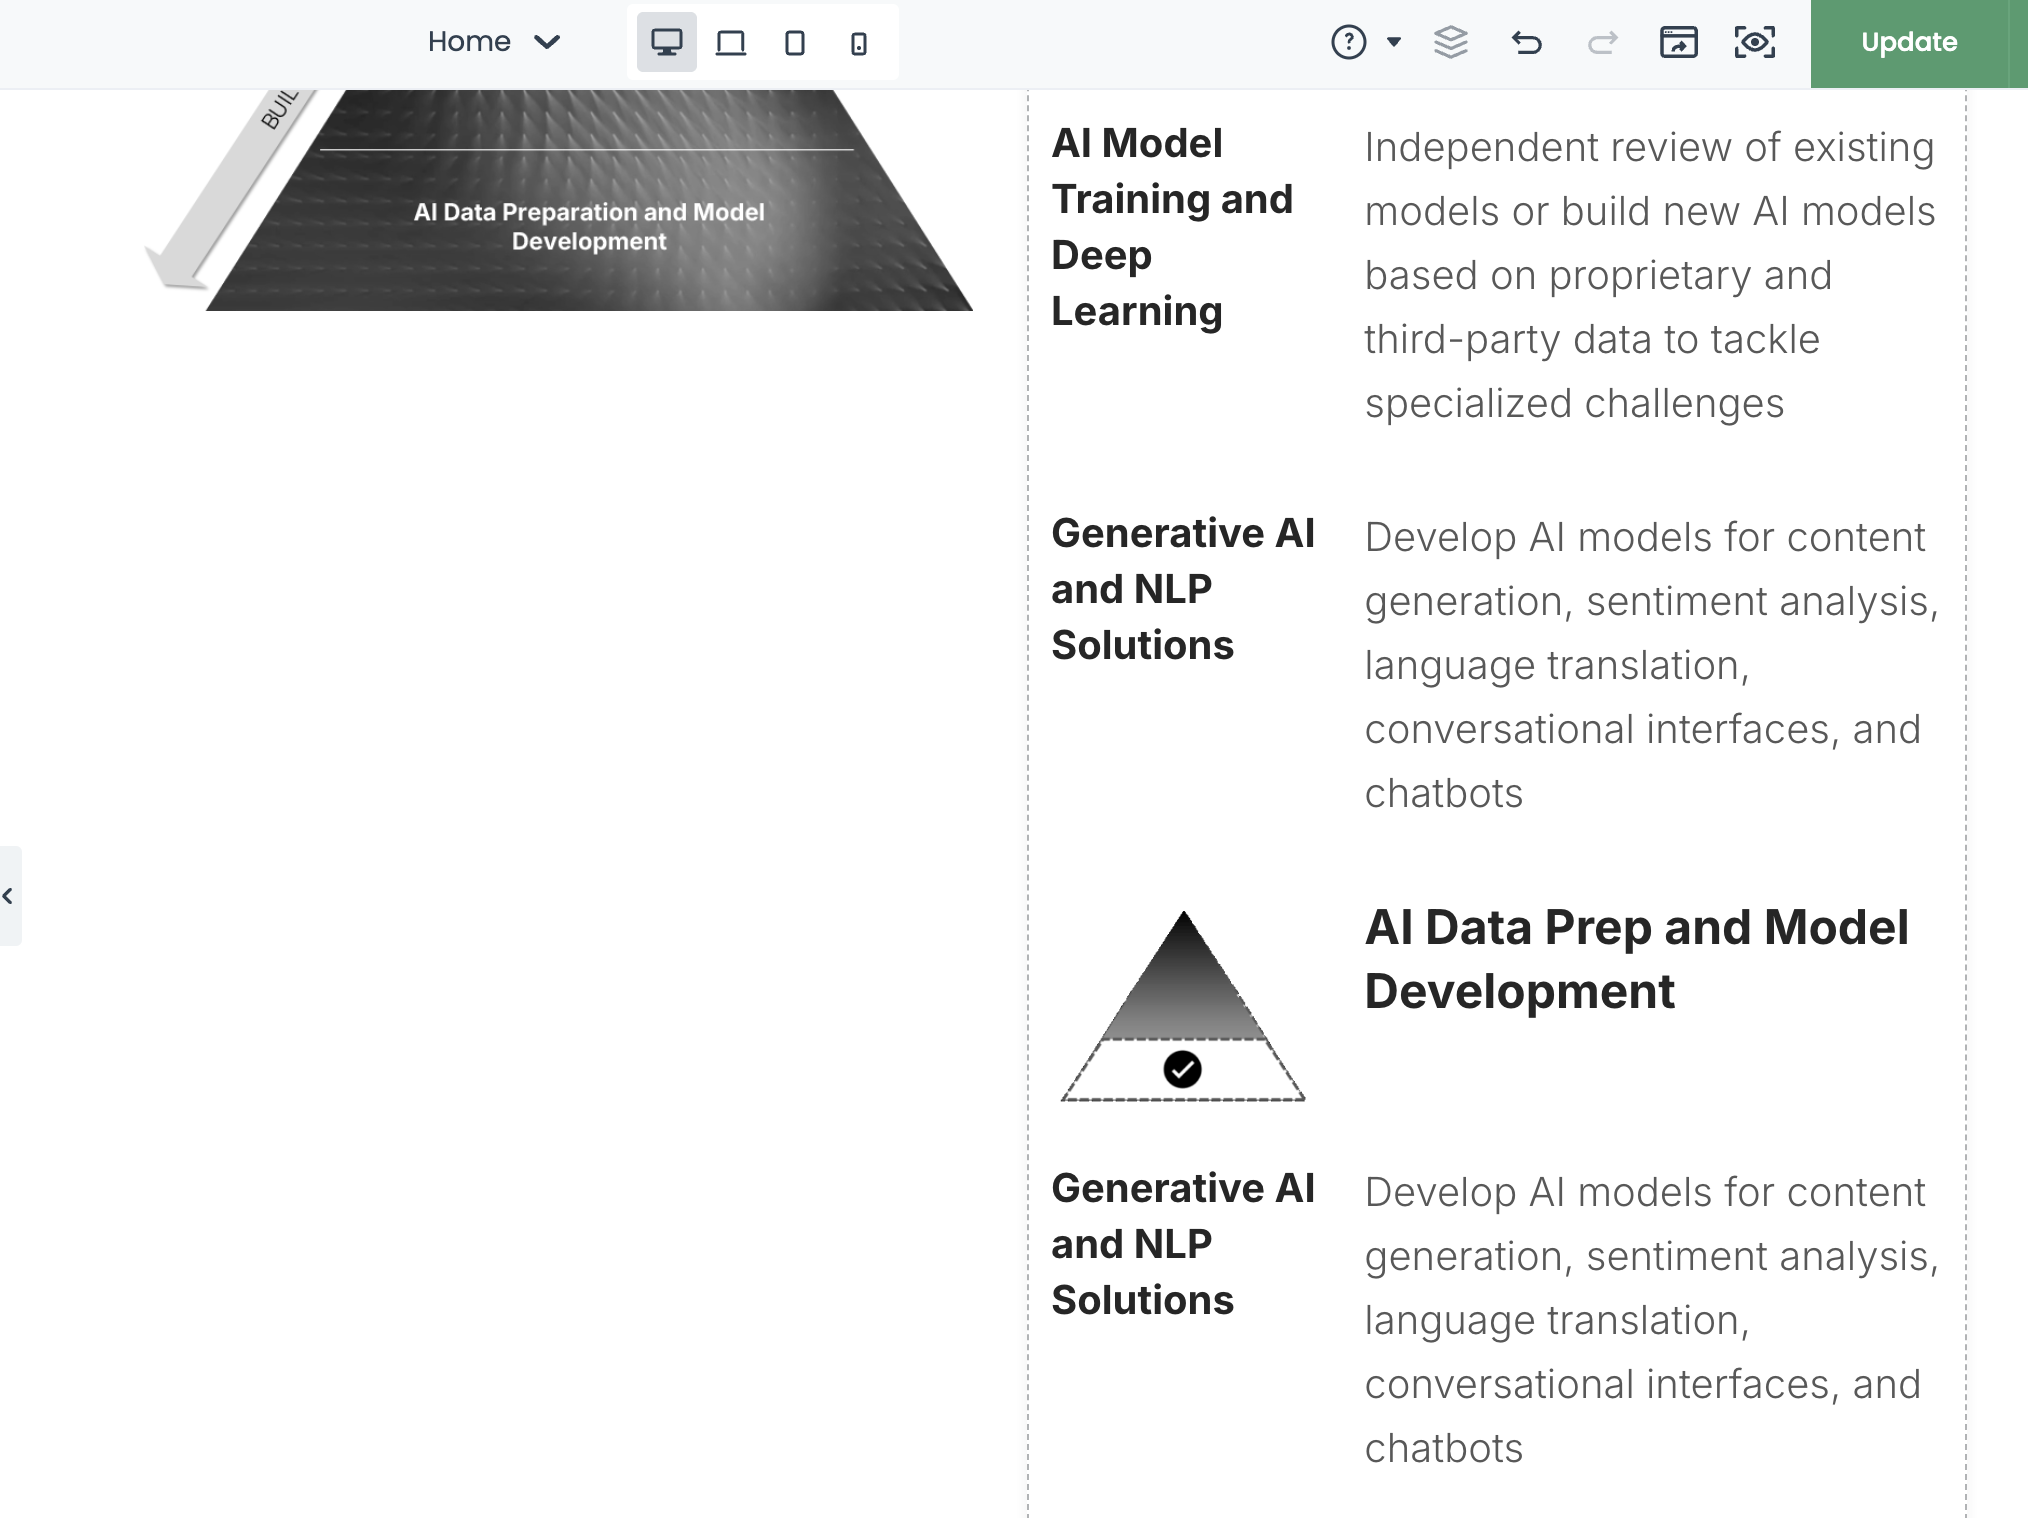This screenshot has width=2028, height=1518.
Task: Open the view page icon
Action: pos(1678,42)
